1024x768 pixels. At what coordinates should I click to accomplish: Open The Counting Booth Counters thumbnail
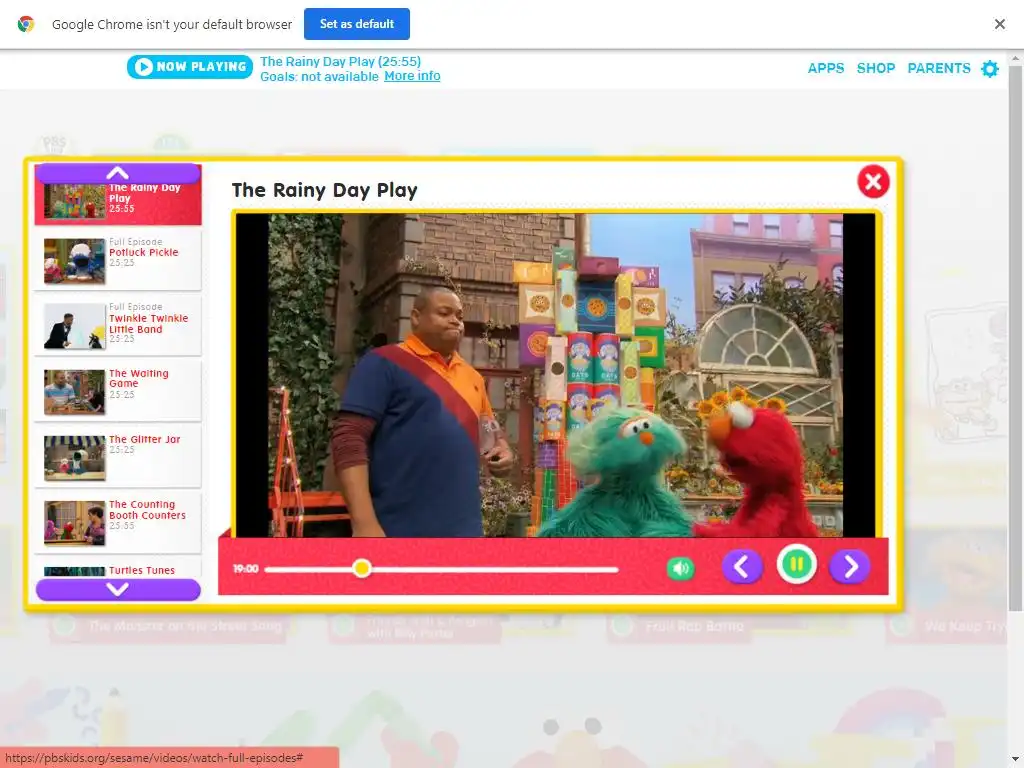coord(74,523)
